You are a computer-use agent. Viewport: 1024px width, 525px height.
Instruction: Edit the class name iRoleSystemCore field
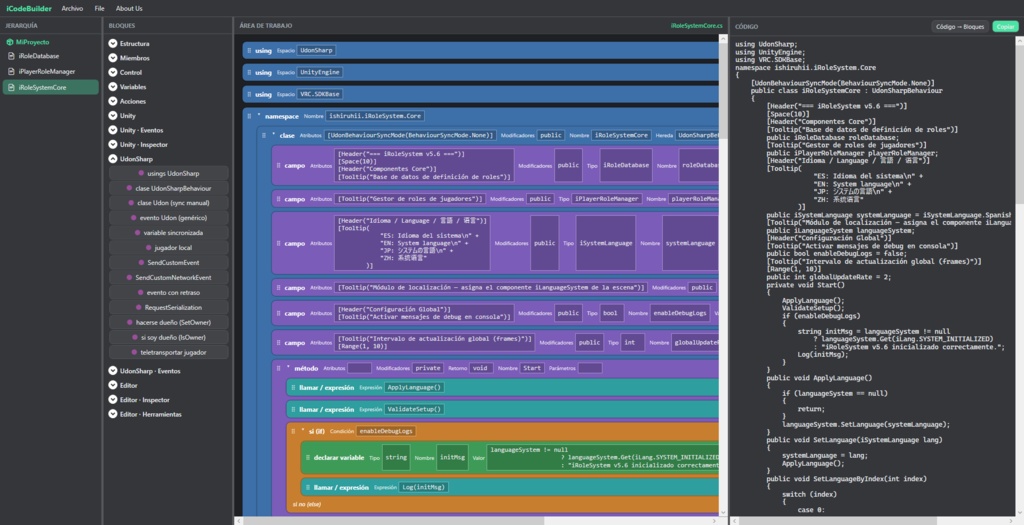tap(621, 135)
